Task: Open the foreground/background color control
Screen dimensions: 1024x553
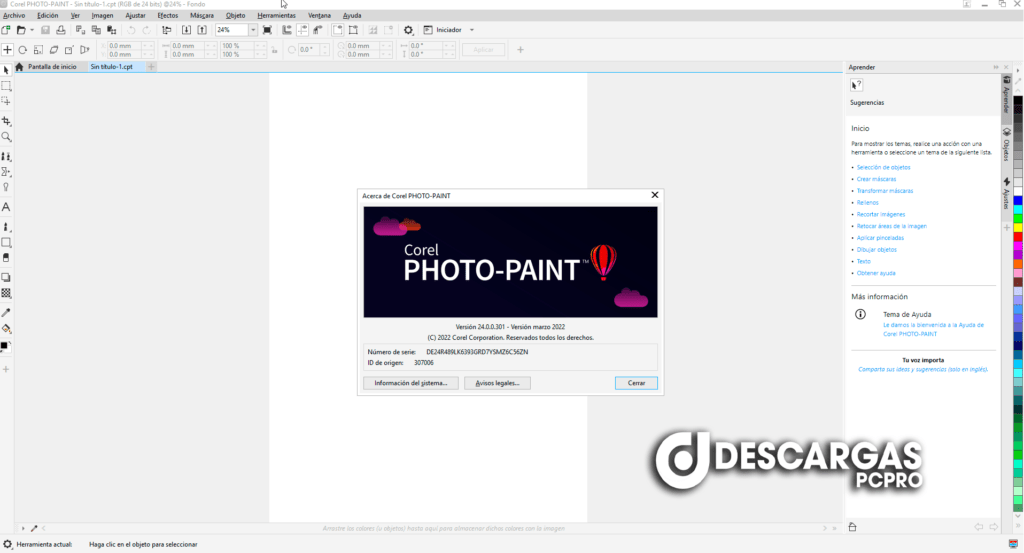Action: (x=6, y=346)
